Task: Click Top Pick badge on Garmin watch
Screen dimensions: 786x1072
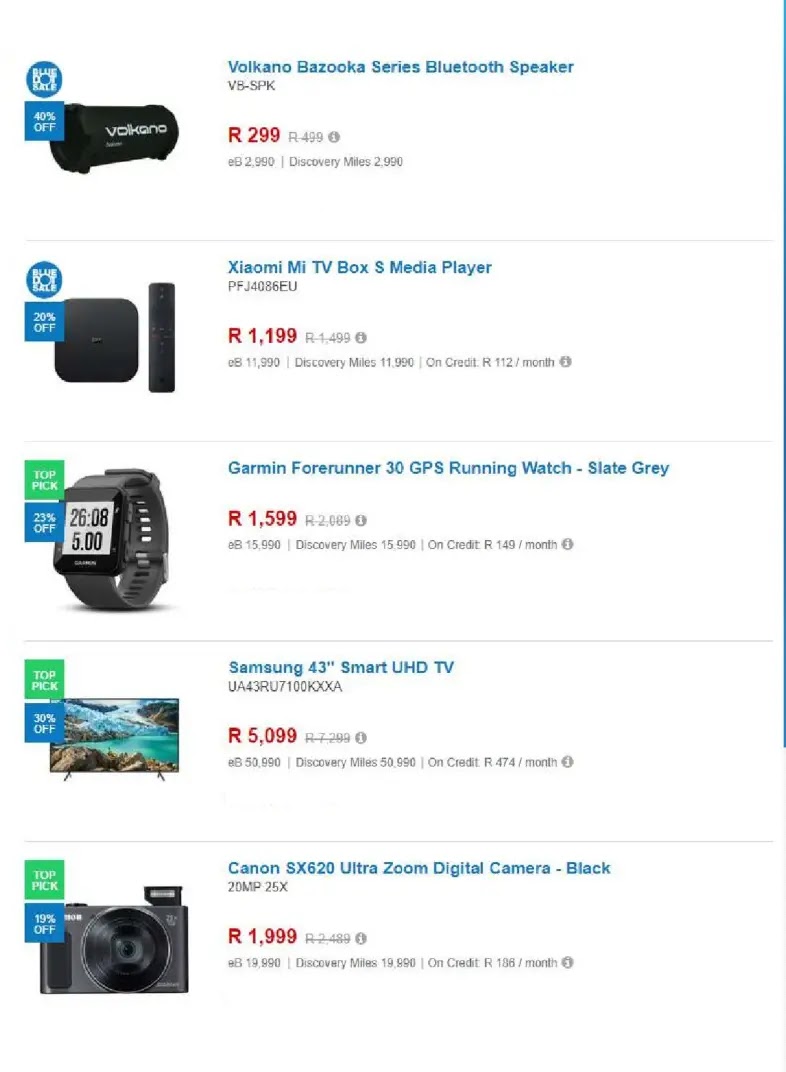Action: tap(44, 480)
